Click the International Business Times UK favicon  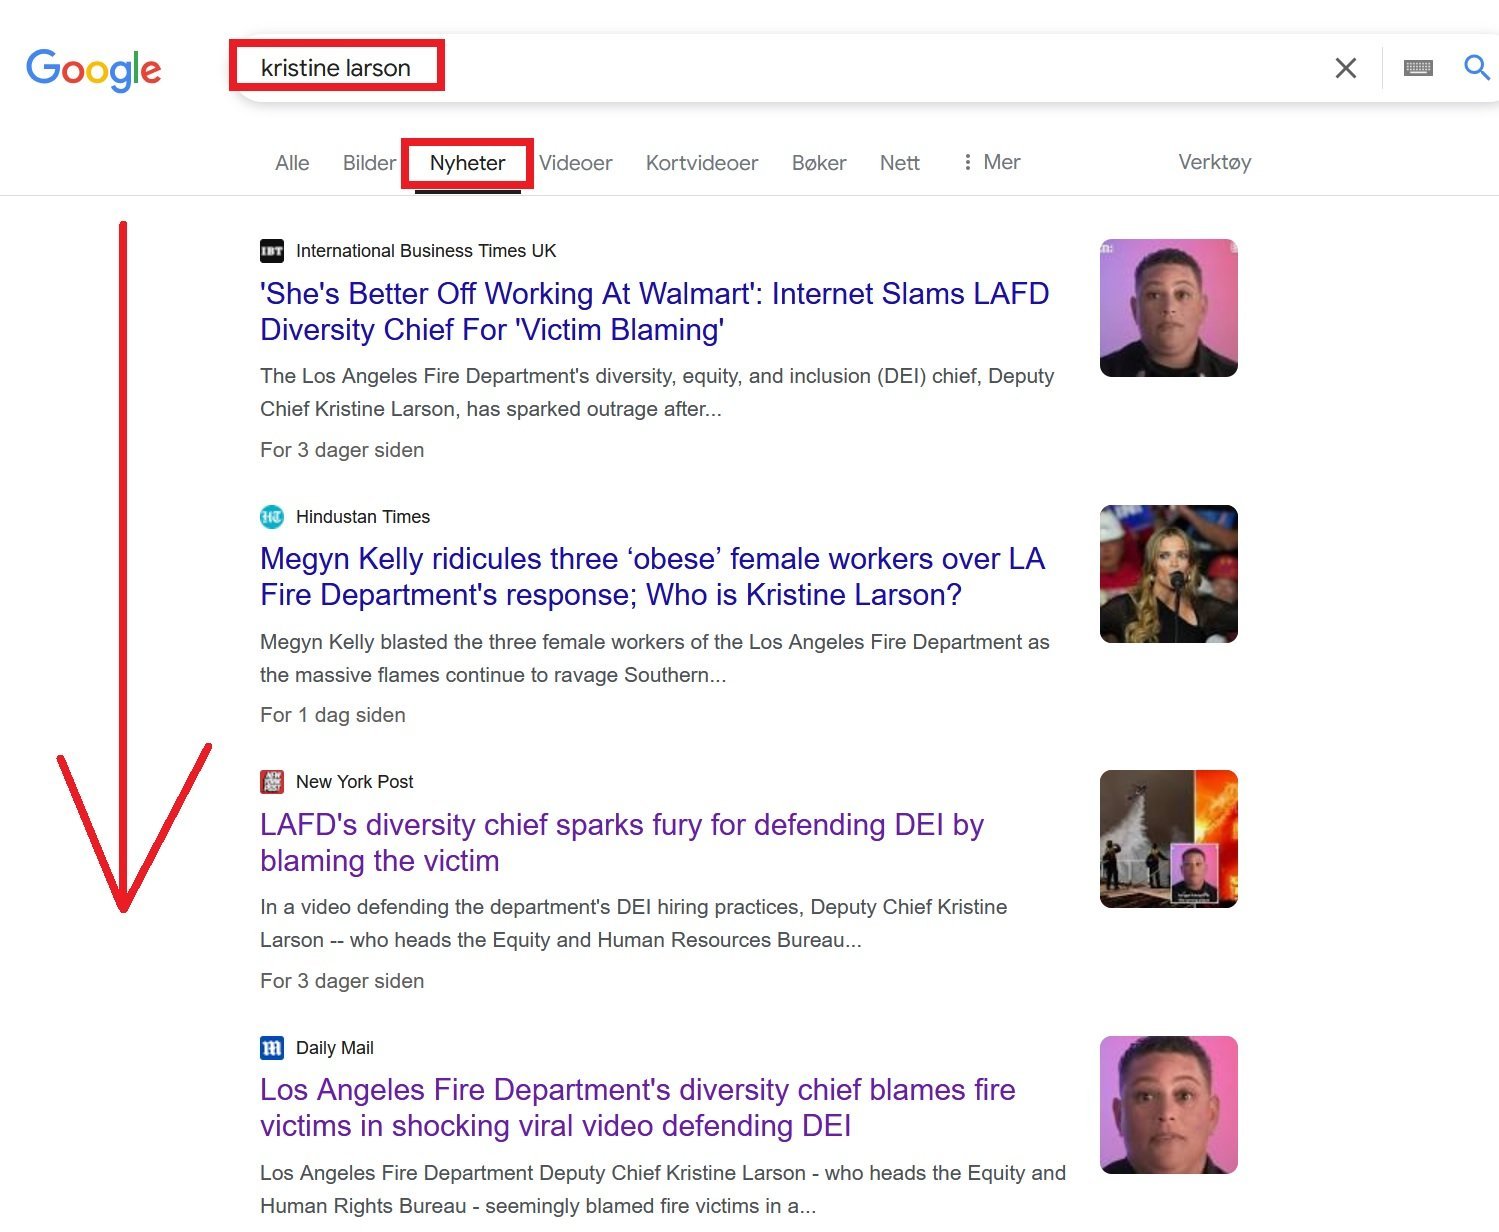coord(272,251)
